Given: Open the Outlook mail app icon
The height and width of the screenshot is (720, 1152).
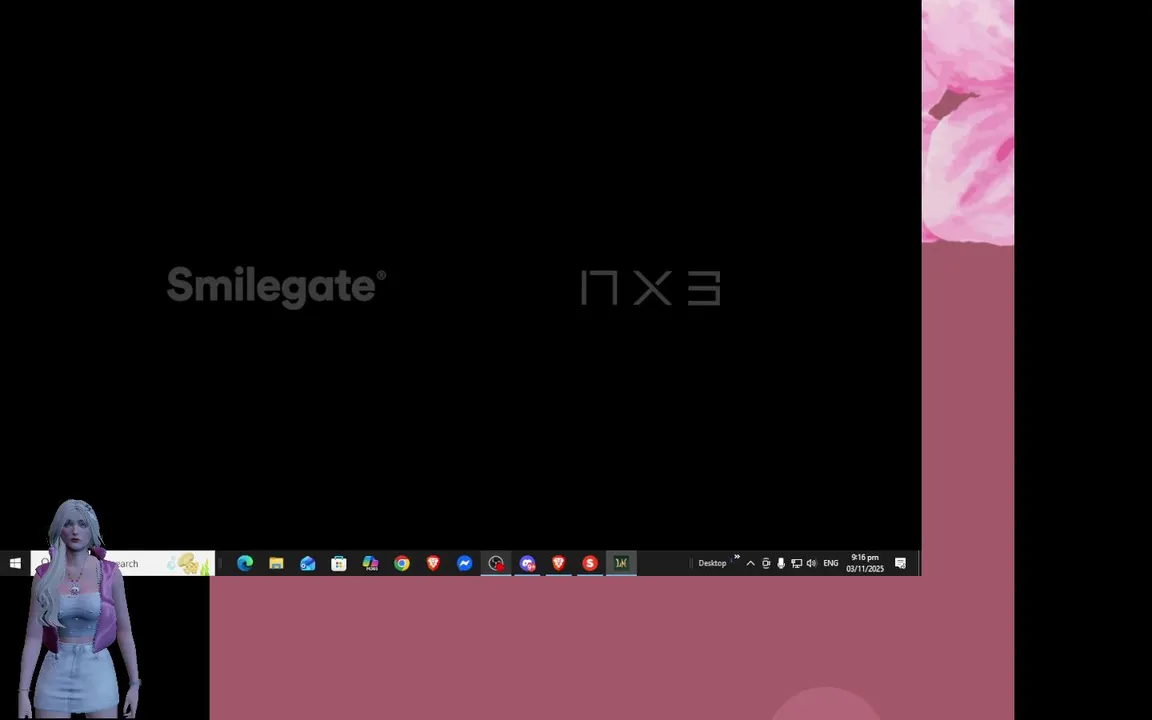Looking at the screenshot, I should tap(307, 564).
